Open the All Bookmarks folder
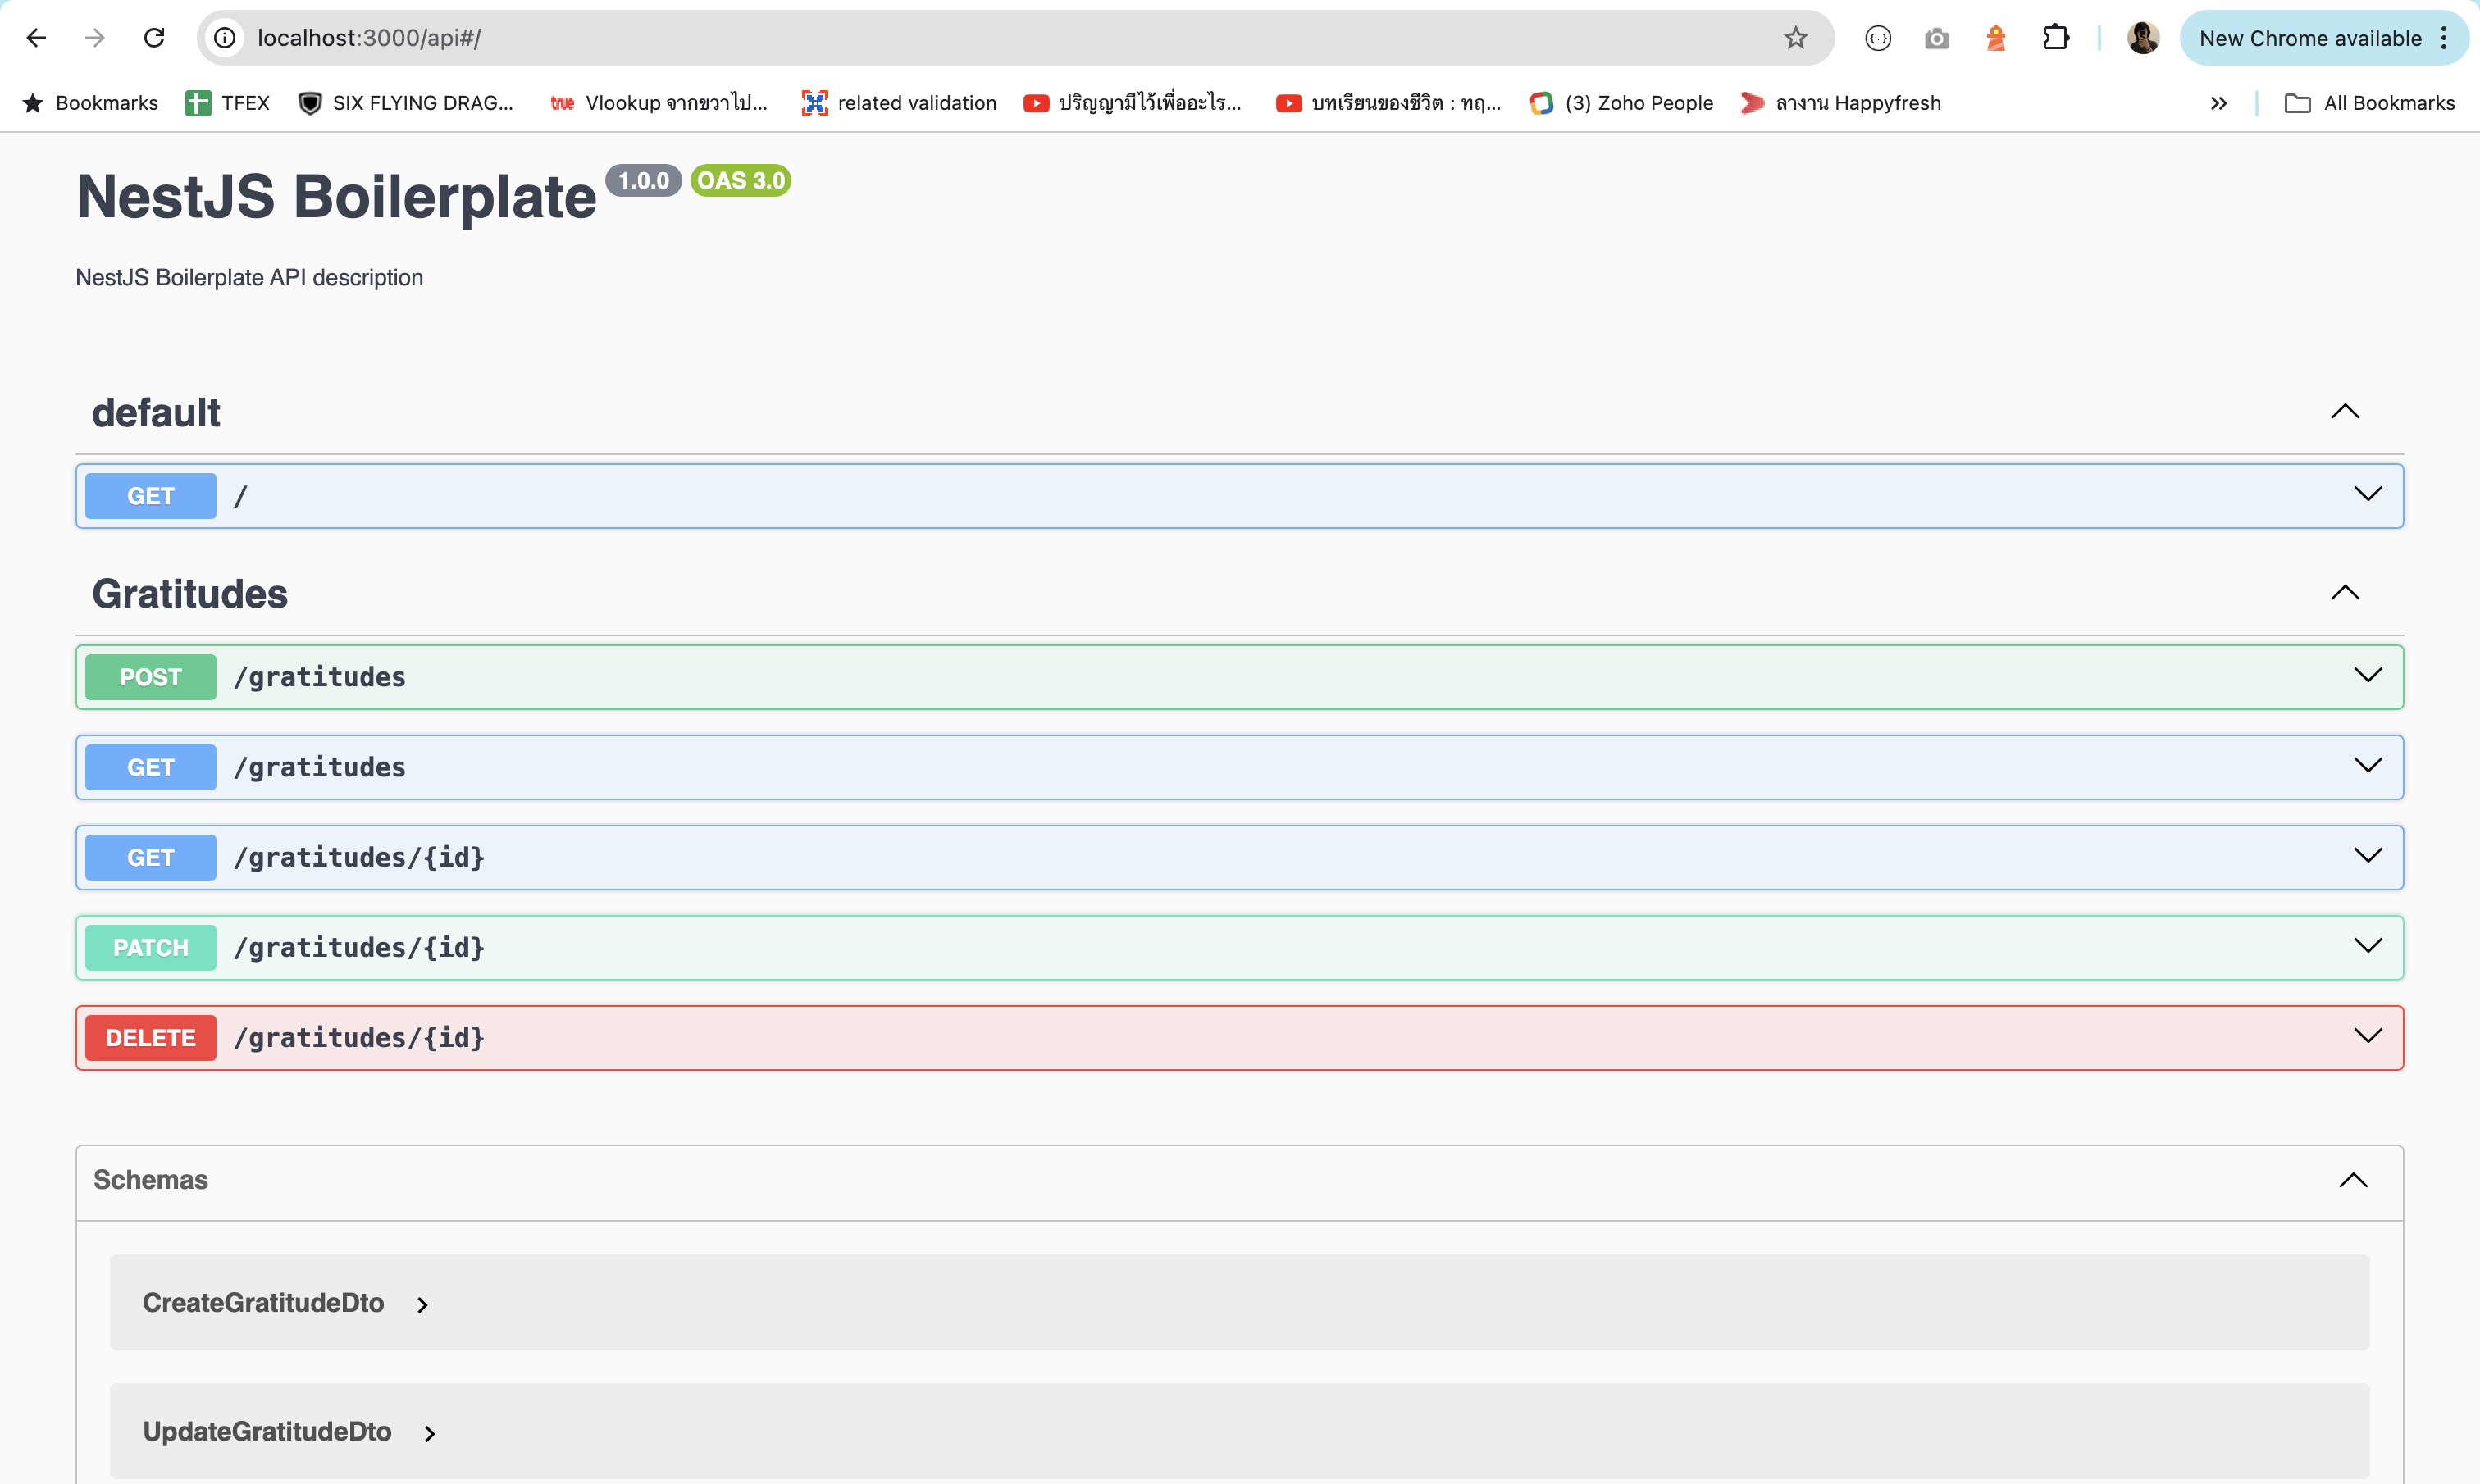Image resolution: width=2480 pixels, height=1484 pixels. (2369, 103)
